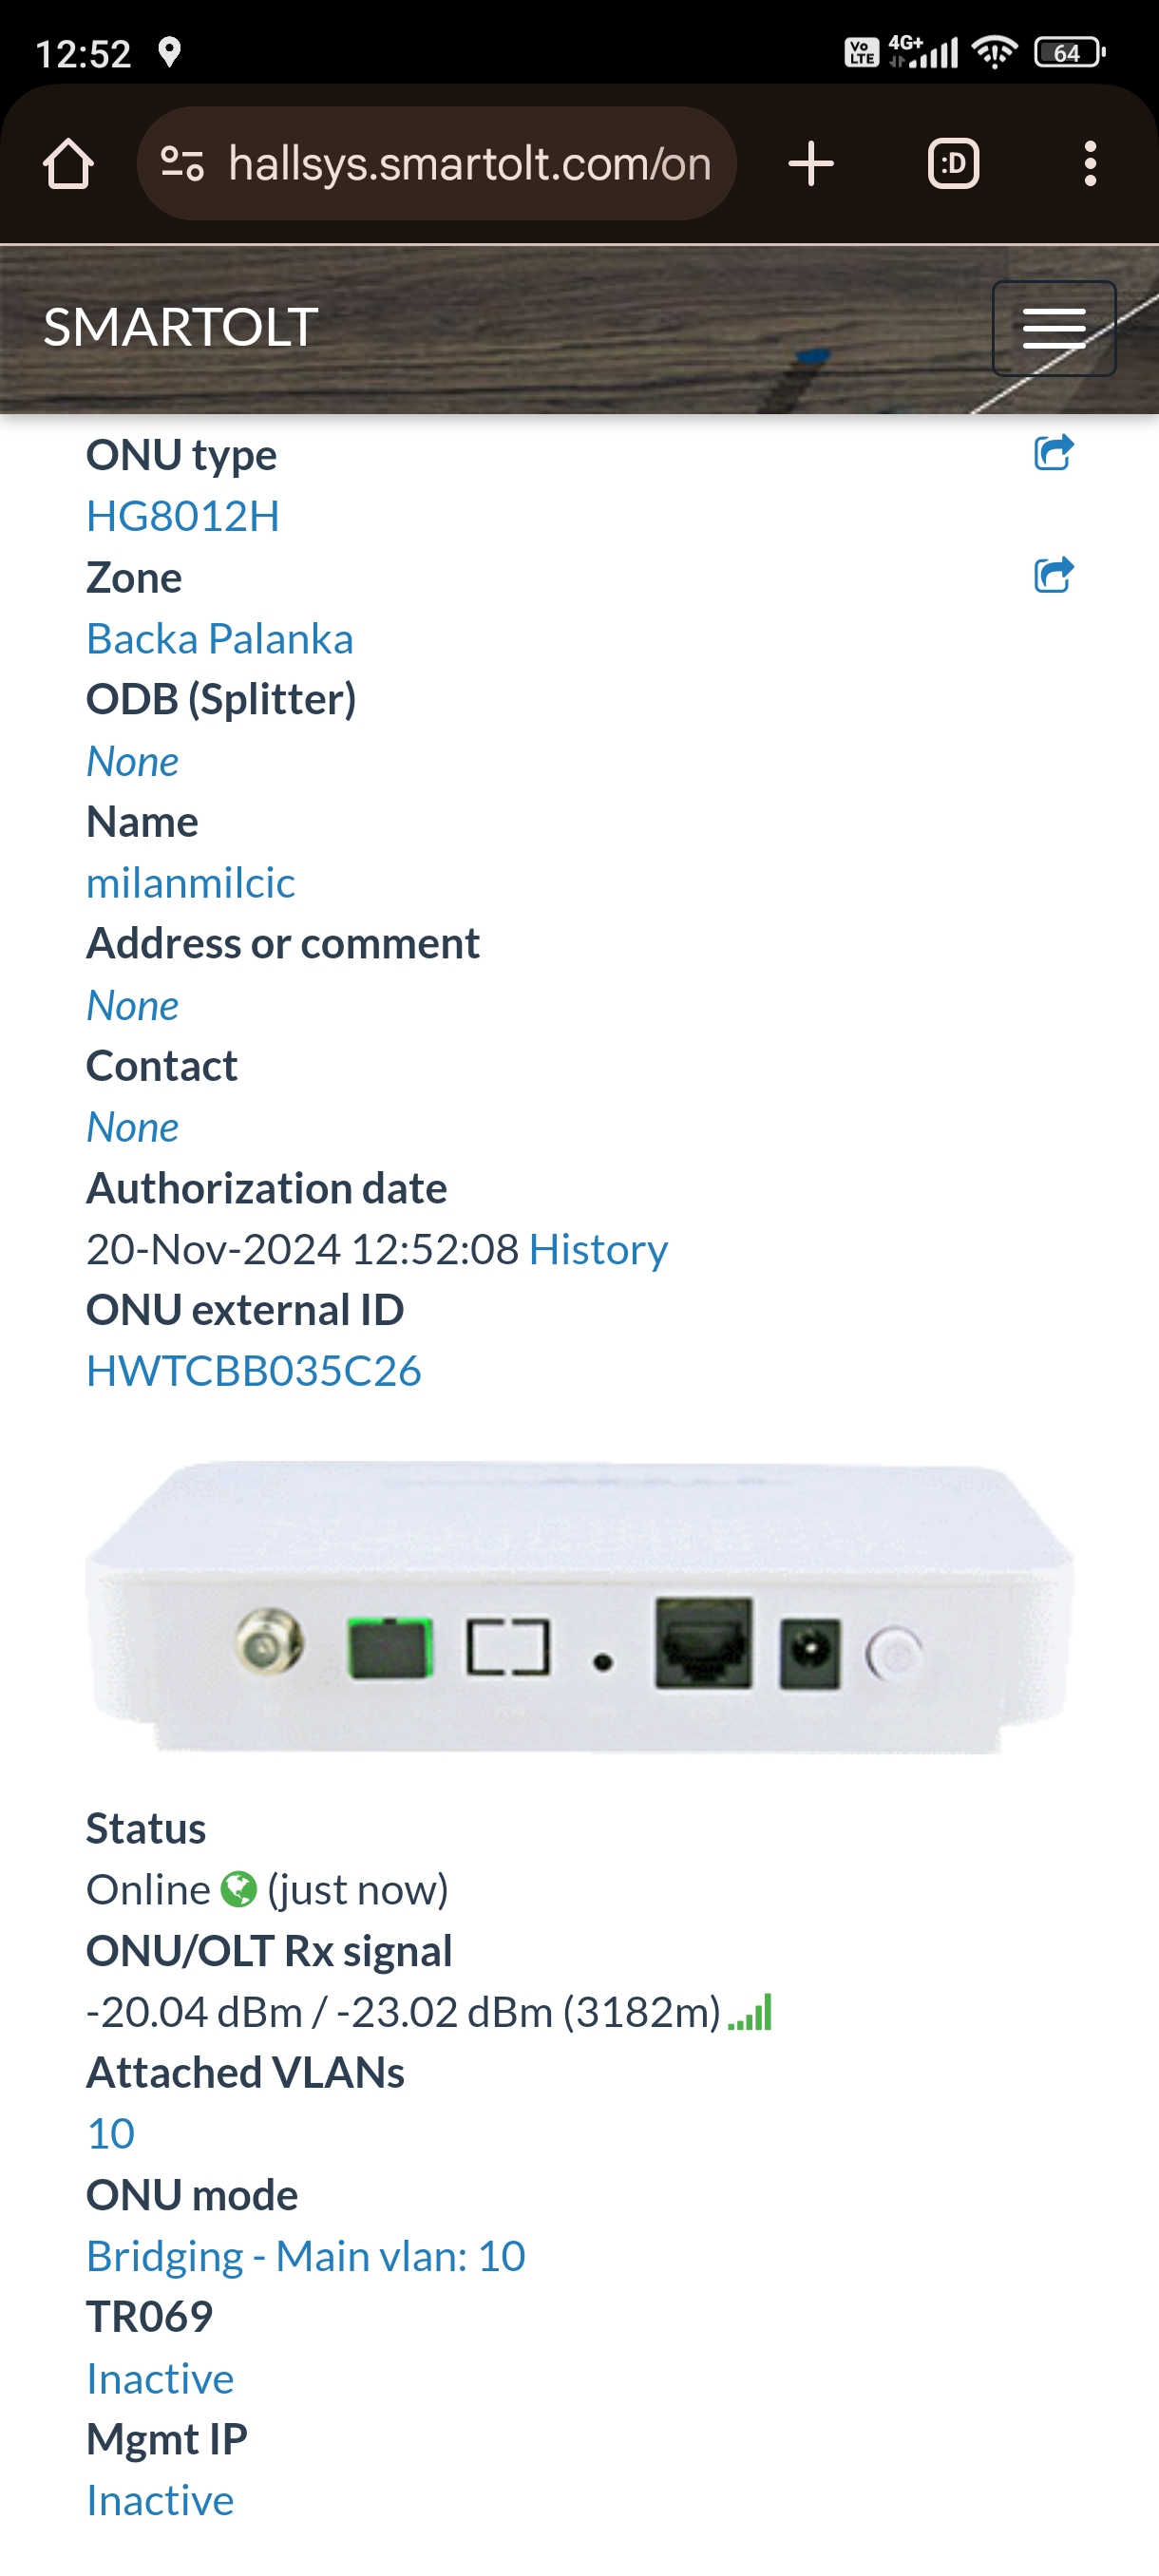Open the tab switcher icon
This screenshot has height=2576, width=1159.
[953, 163]
